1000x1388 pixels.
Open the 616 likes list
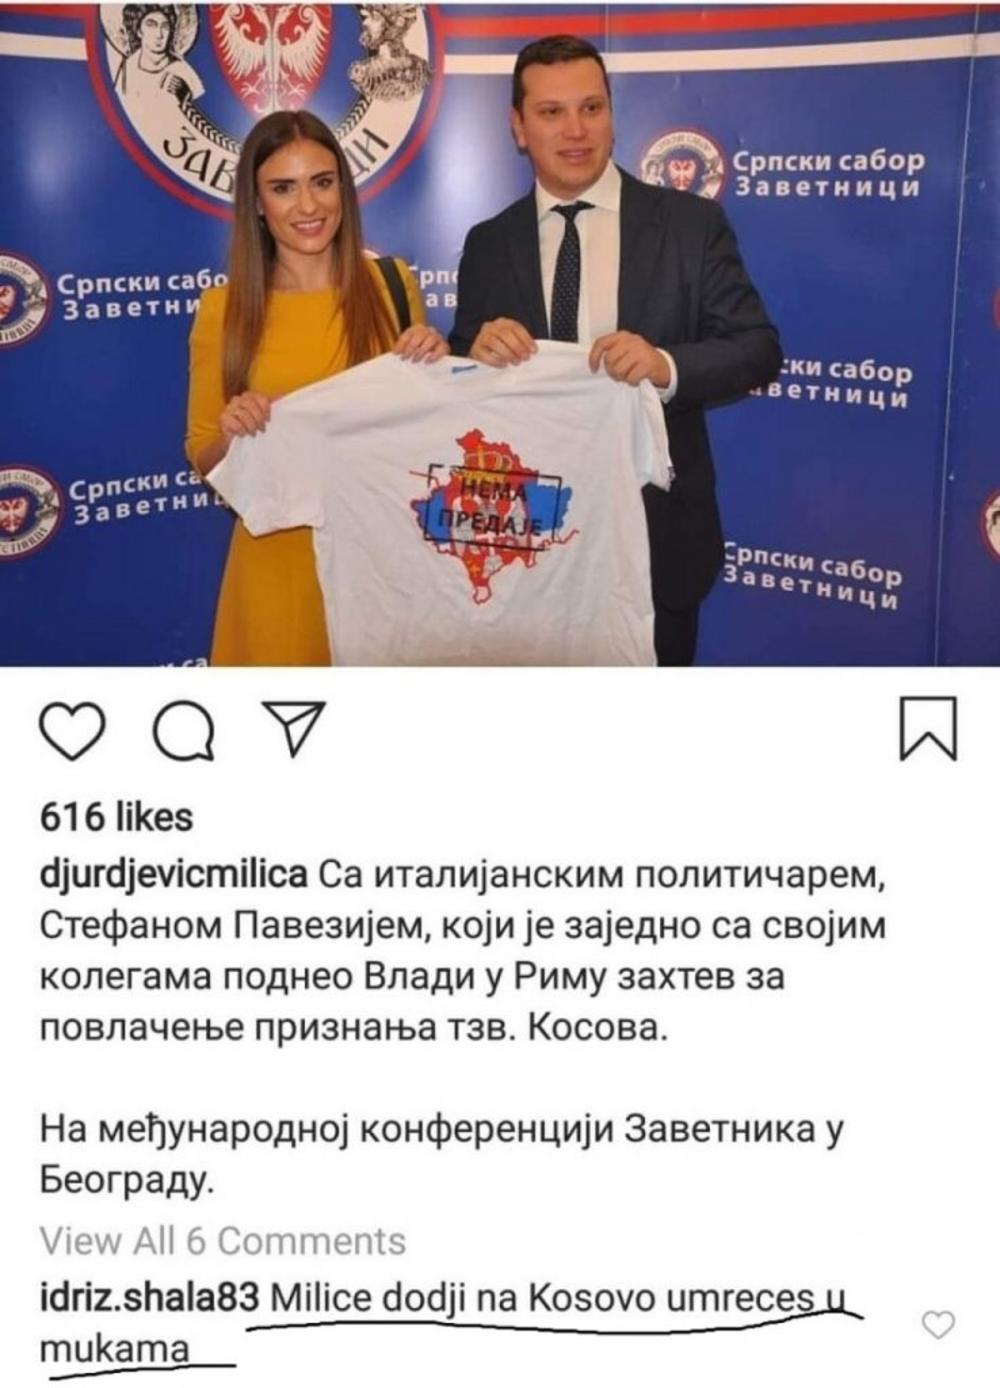116,817
